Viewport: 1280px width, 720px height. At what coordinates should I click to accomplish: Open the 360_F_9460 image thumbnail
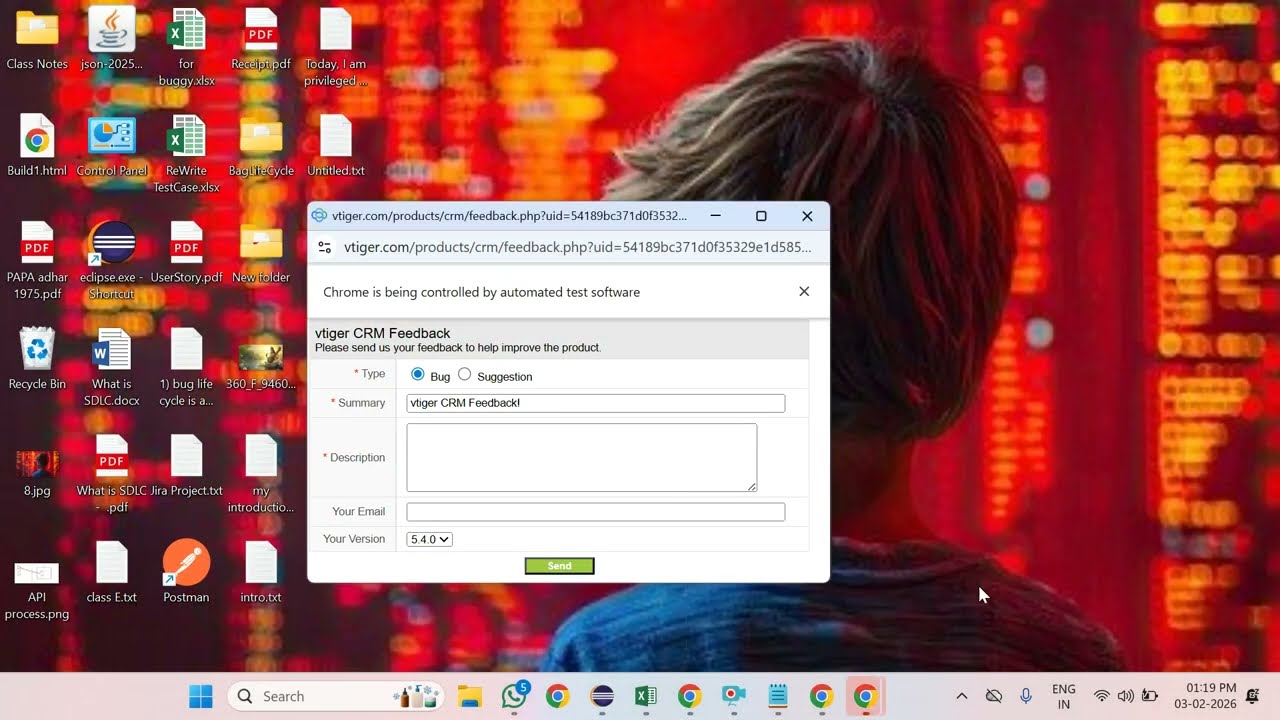tap(261, 356)
